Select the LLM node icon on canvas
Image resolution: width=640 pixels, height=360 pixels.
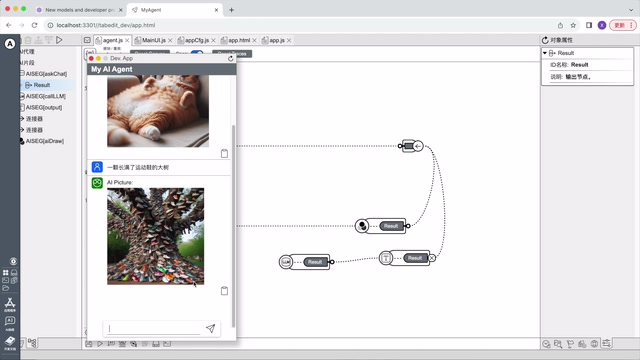[x=286, y=262]
